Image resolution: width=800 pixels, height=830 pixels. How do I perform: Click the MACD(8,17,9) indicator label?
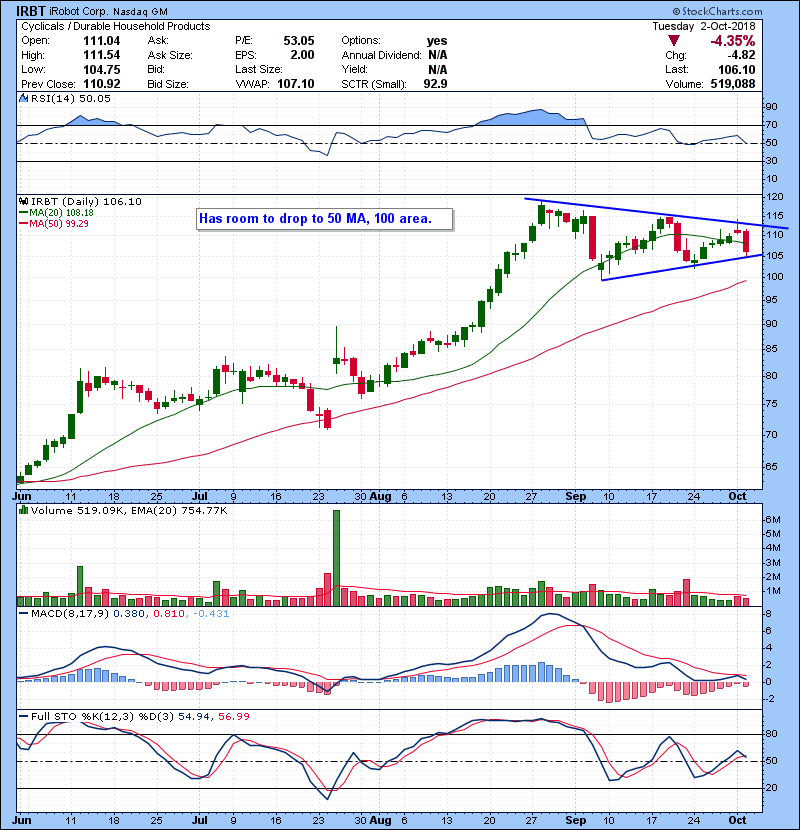click(x=70, y=614)
